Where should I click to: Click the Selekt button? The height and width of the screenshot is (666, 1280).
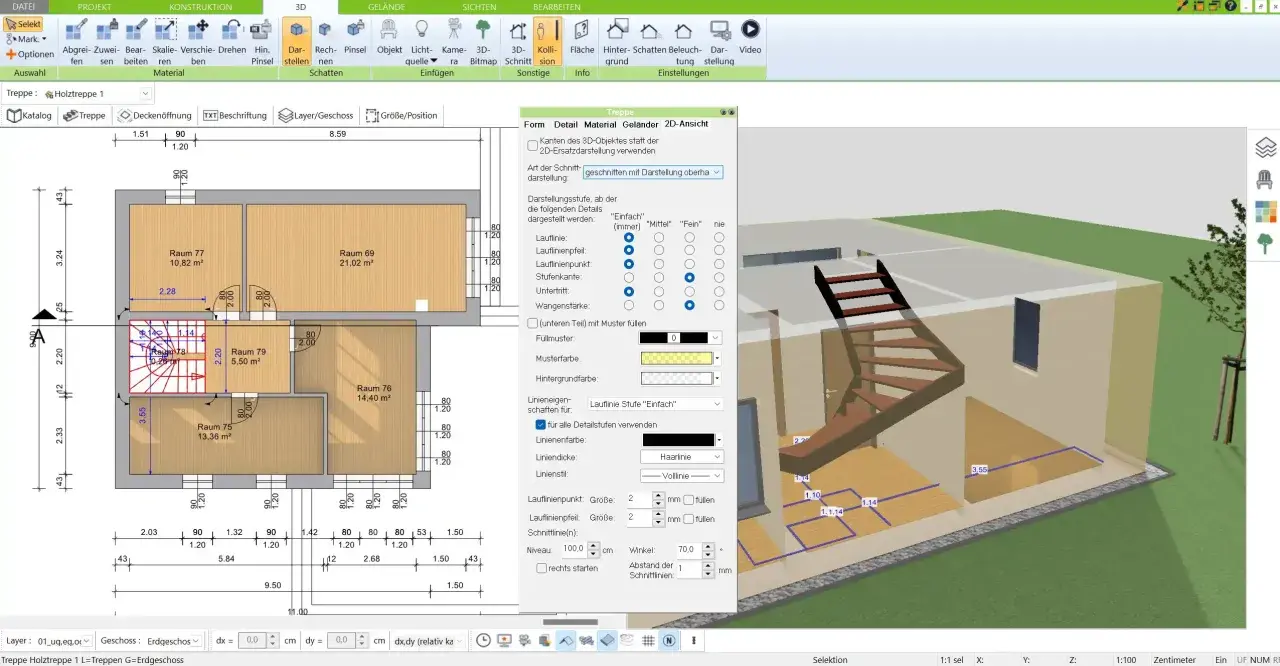(x=23, y=23)
